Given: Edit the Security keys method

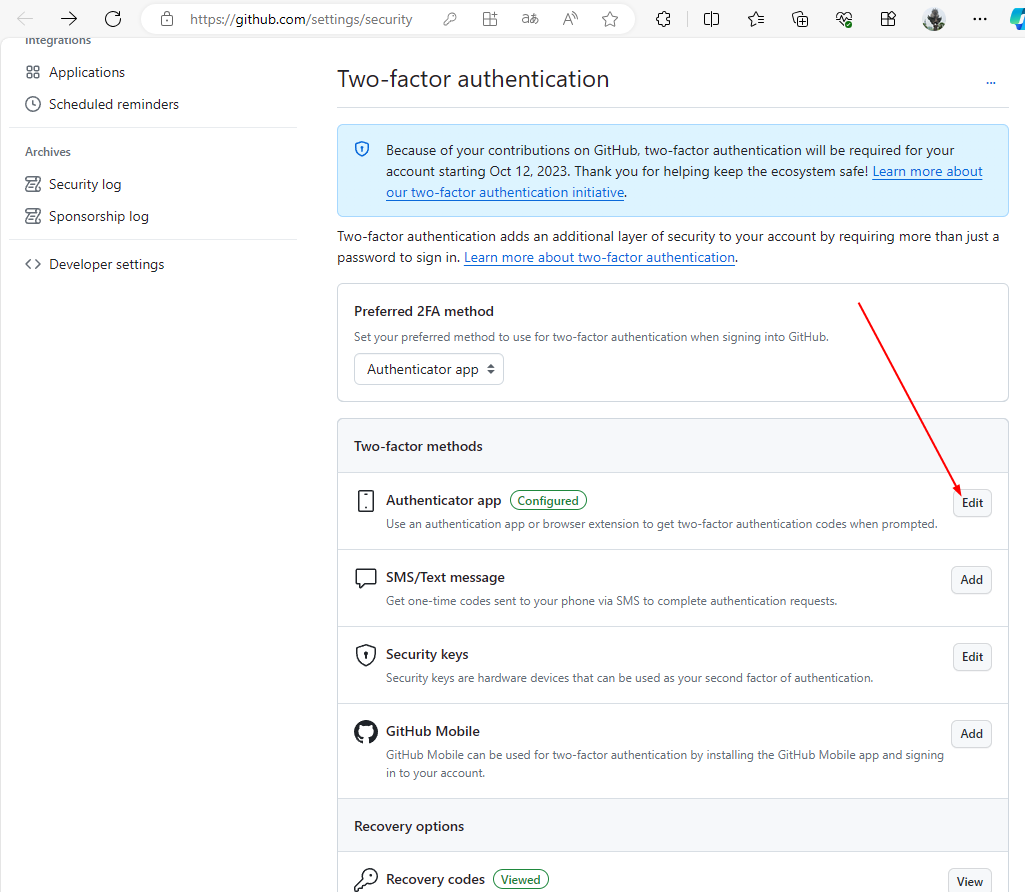Looking at the screenshot, I should (972, 657).
